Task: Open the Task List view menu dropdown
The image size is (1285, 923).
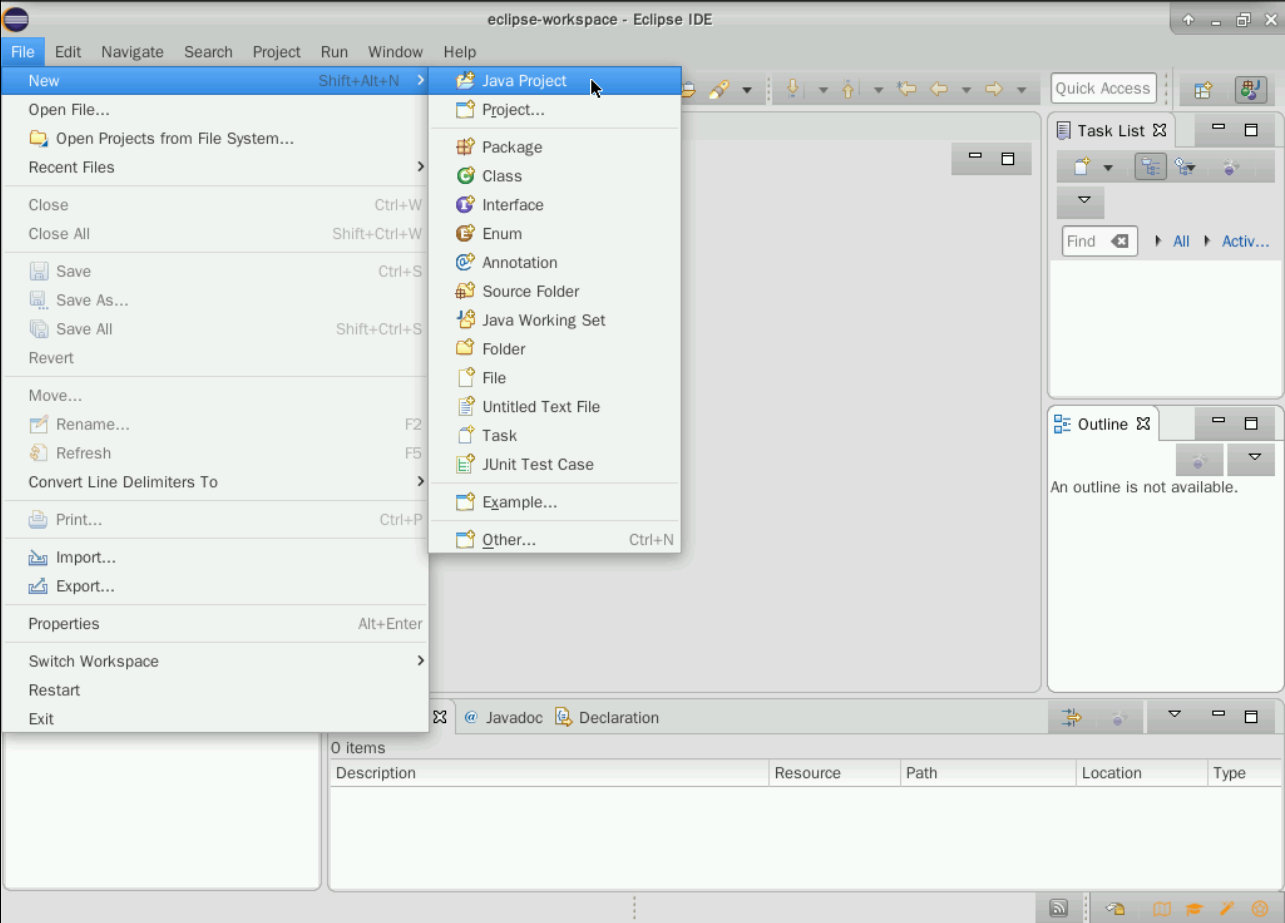Action: click(1084, 201)
